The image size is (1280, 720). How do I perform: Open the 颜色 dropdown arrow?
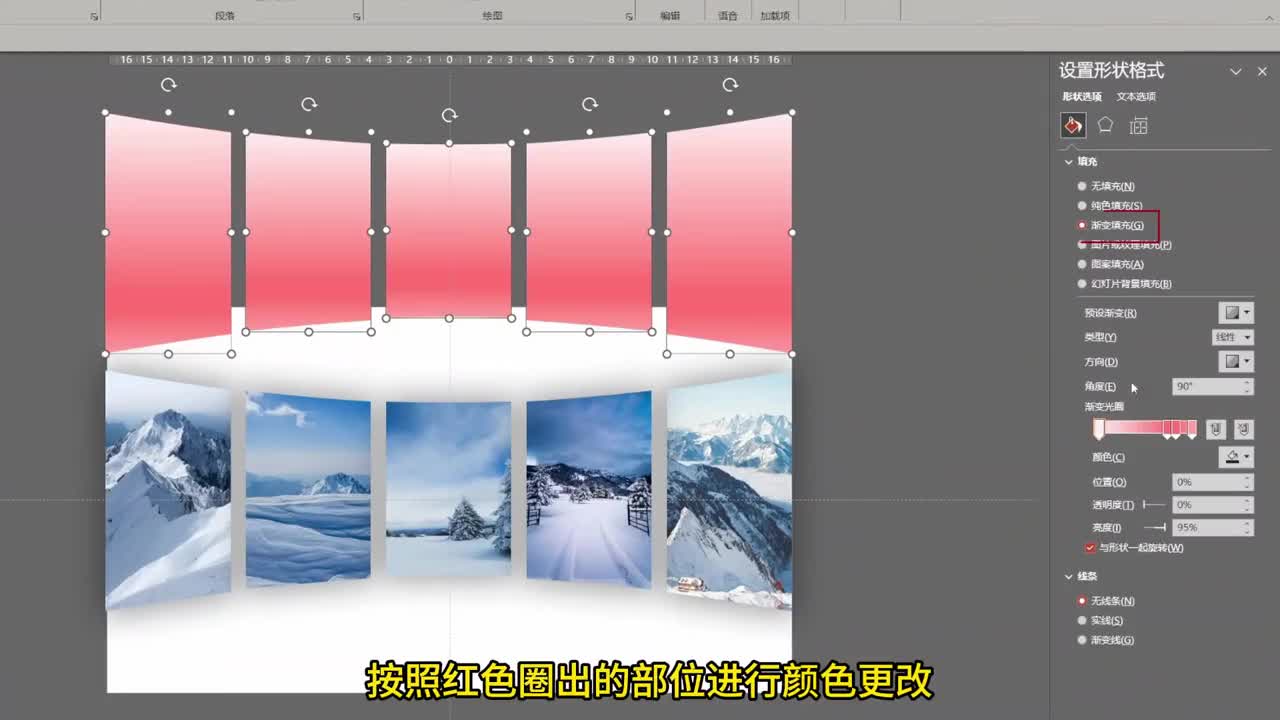(1247, 456)
